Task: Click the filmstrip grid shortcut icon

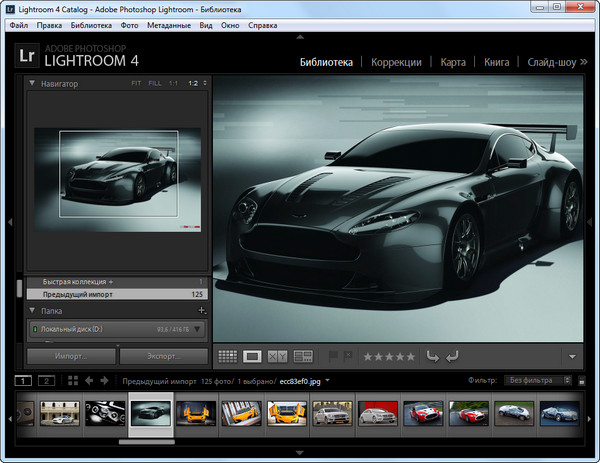Action: coord(73,381)
